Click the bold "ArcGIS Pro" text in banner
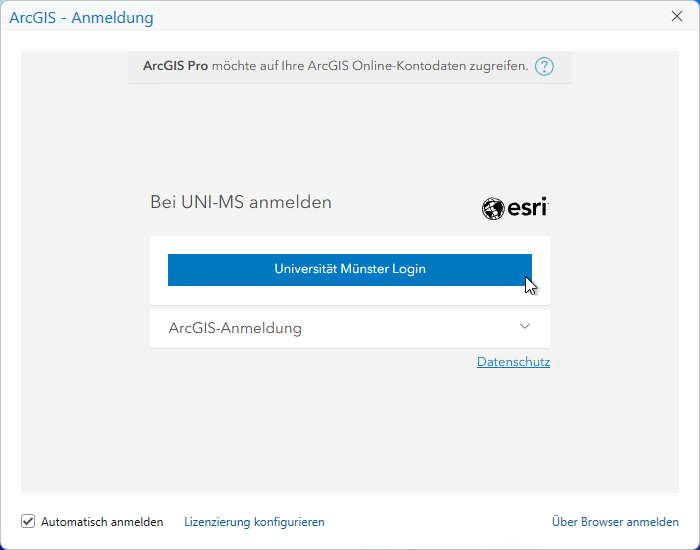700x550 pixels. pos(175,67)
